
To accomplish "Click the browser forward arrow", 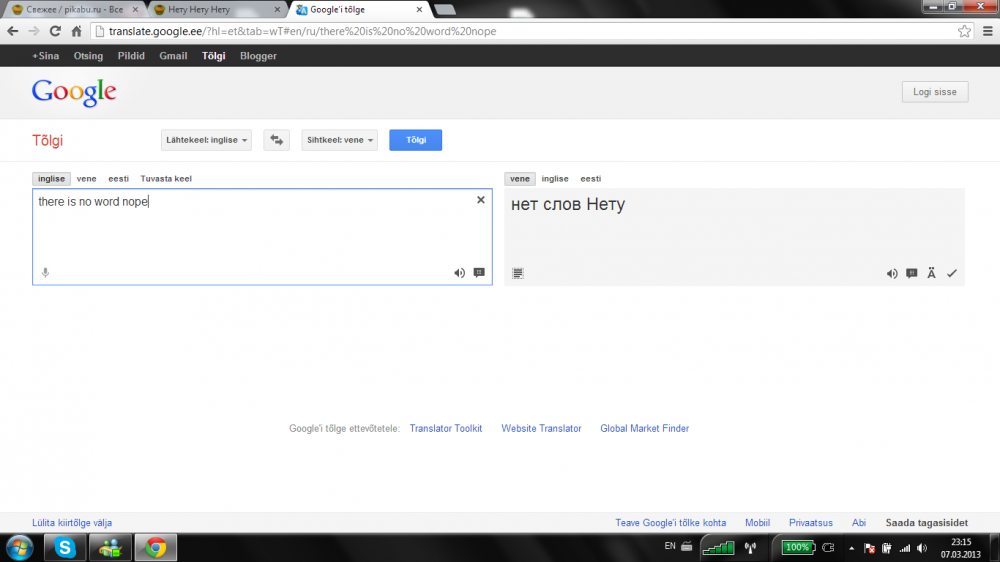I will click(34, 31).
